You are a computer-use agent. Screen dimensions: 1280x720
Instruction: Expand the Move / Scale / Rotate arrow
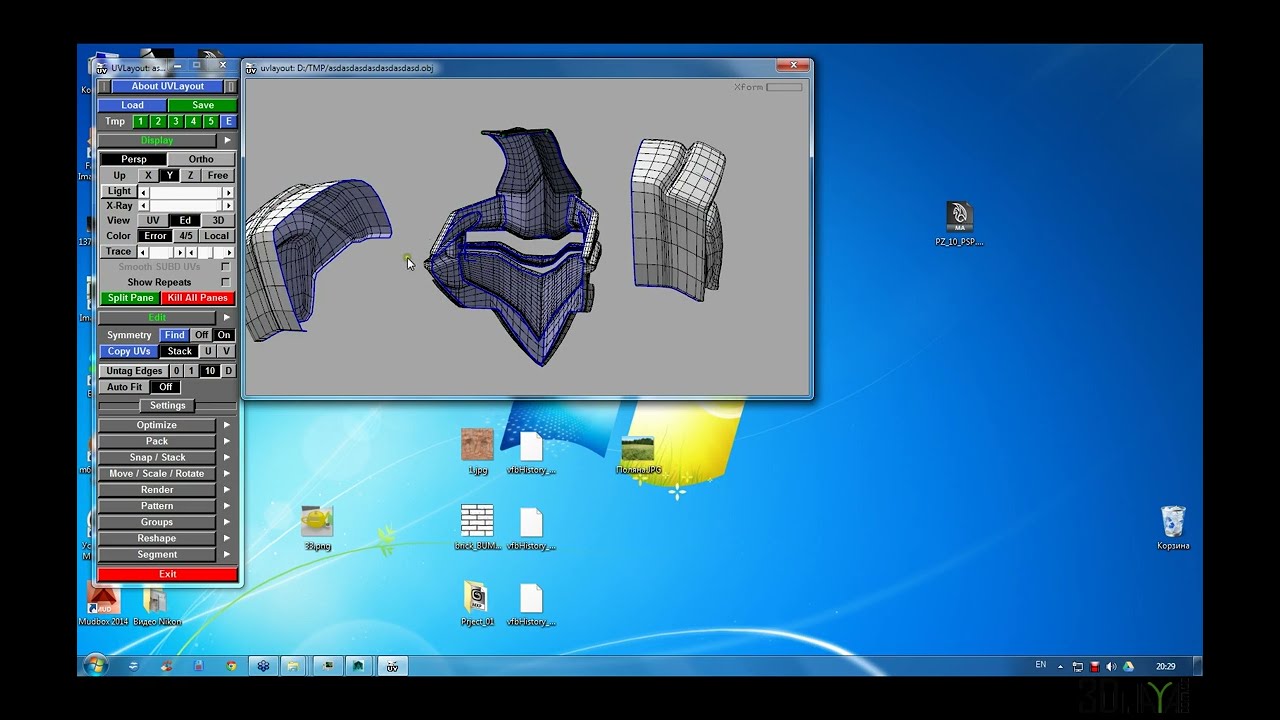[227, 474]
